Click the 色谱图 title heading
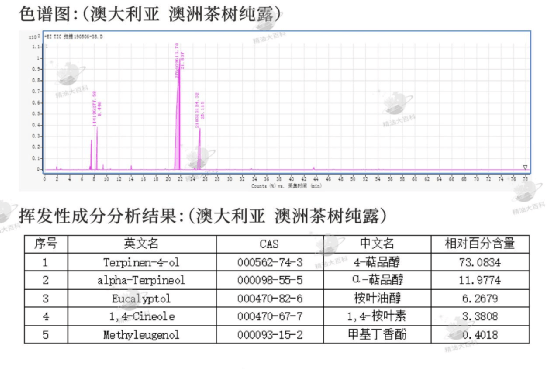The width and height of the screenshot is (553, 369). point(151,14)
